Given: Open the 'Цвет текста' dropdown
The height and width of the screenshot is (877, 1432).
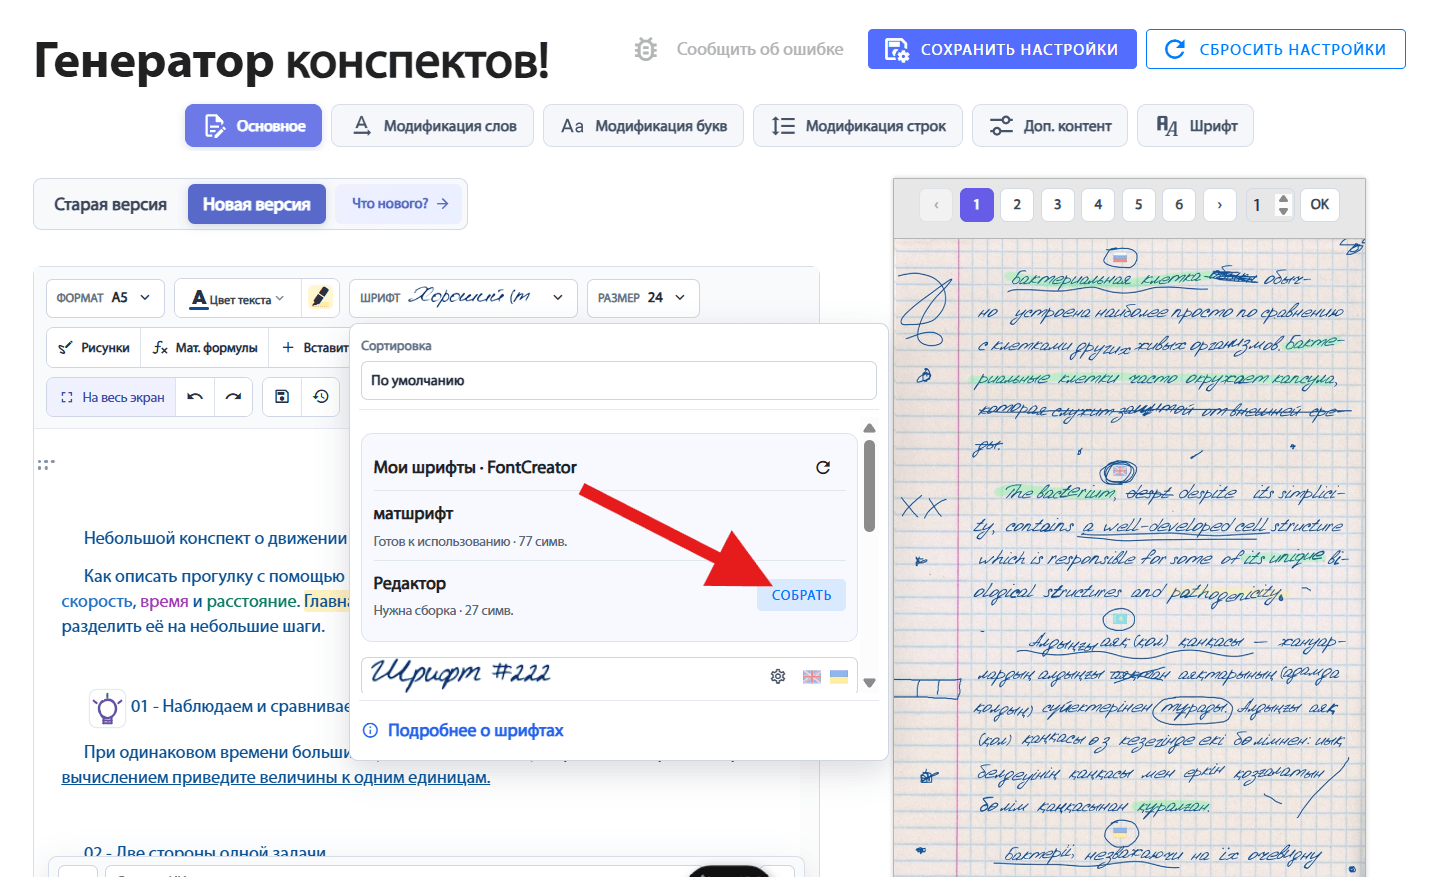Looking at the screenshot, I should 237,298.
